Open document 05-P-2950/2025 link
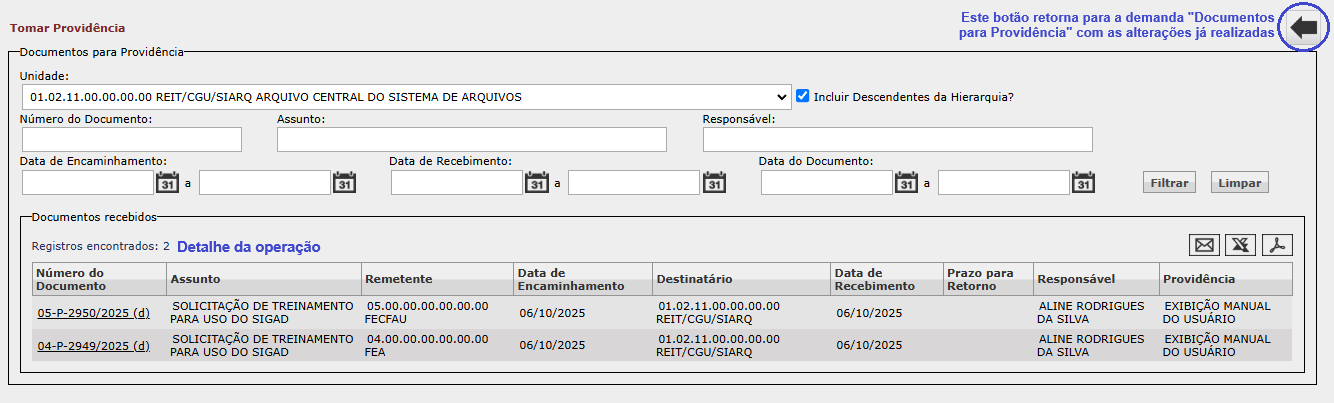Viewport: 1334px width, 403px height. click(x=93, y=313)
